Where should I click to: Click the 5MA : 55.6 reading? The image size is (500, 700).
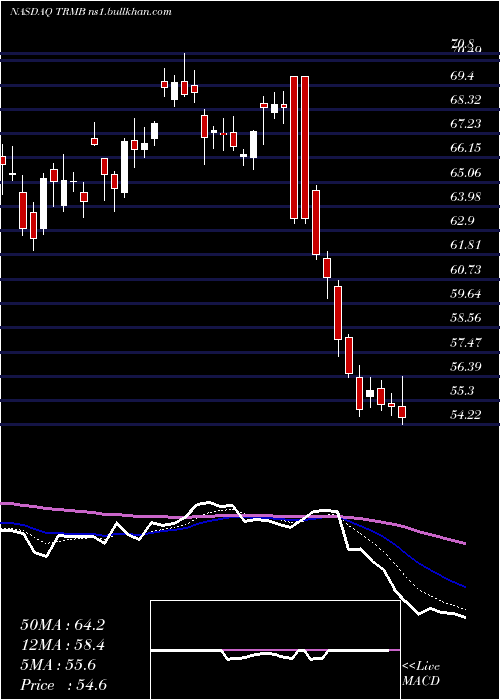58,665
